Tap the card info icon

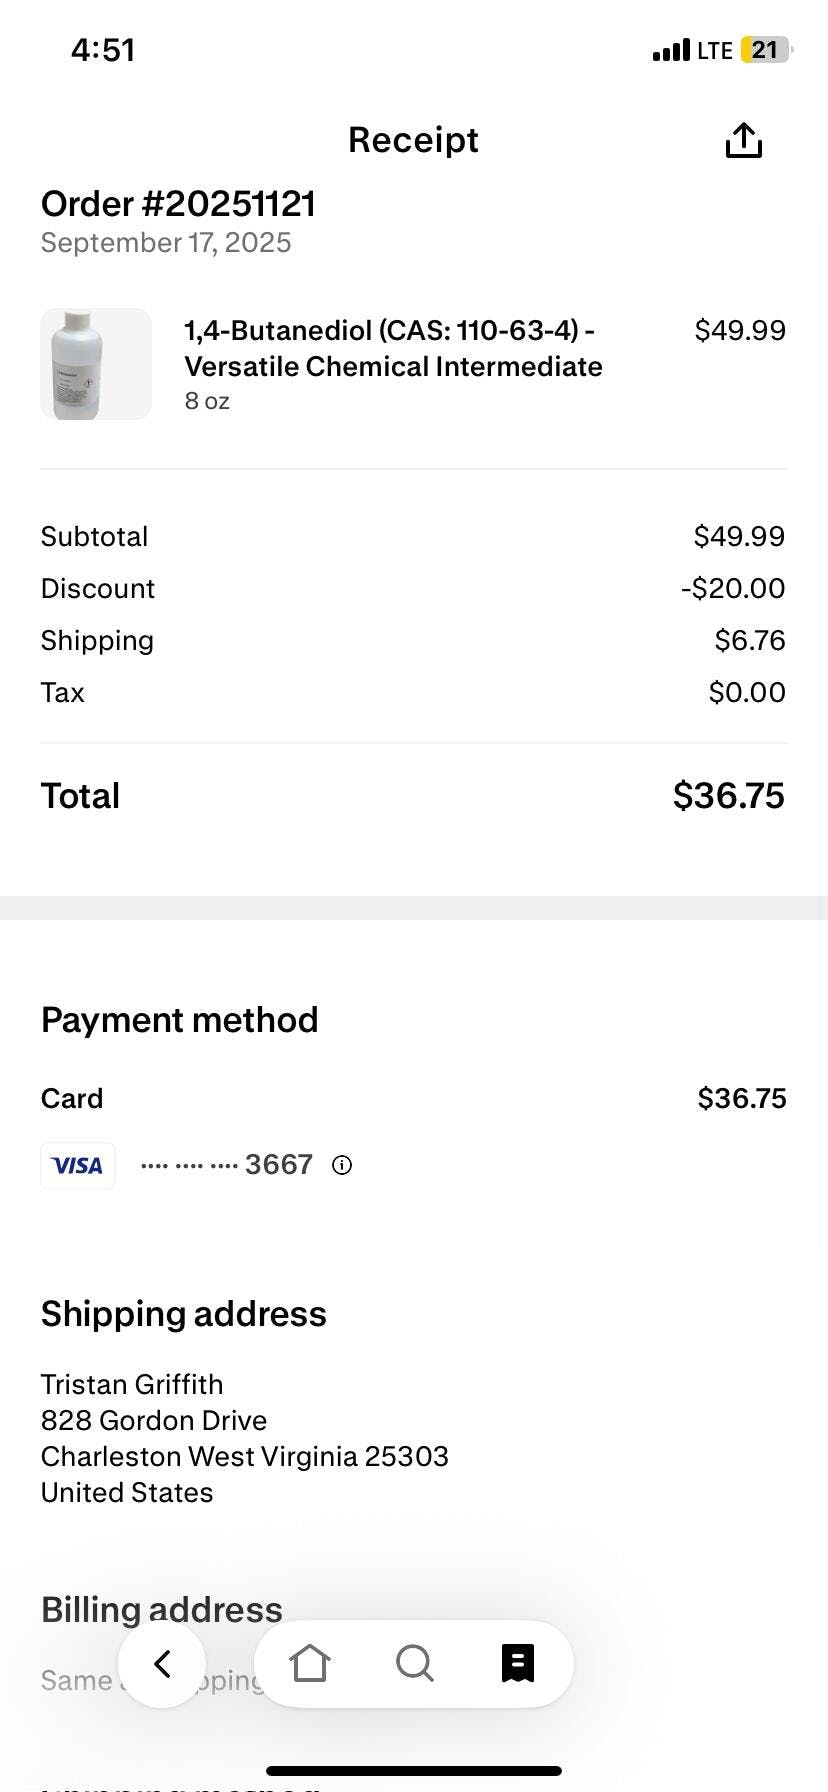[342, 1165]
